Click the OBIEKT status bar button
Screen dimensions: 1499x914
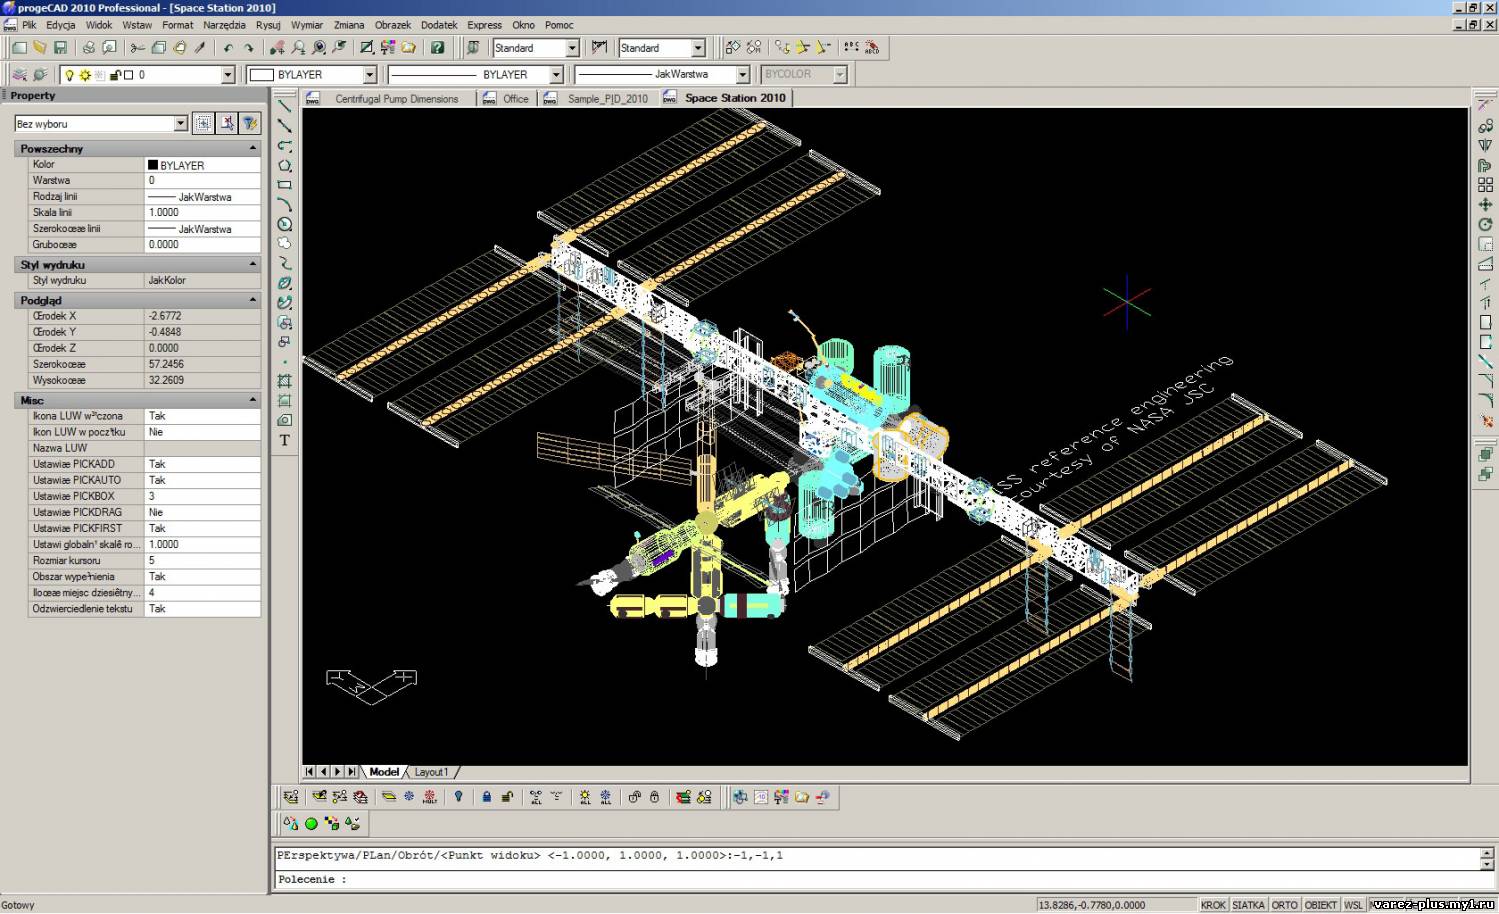(x=1320, y=905)
